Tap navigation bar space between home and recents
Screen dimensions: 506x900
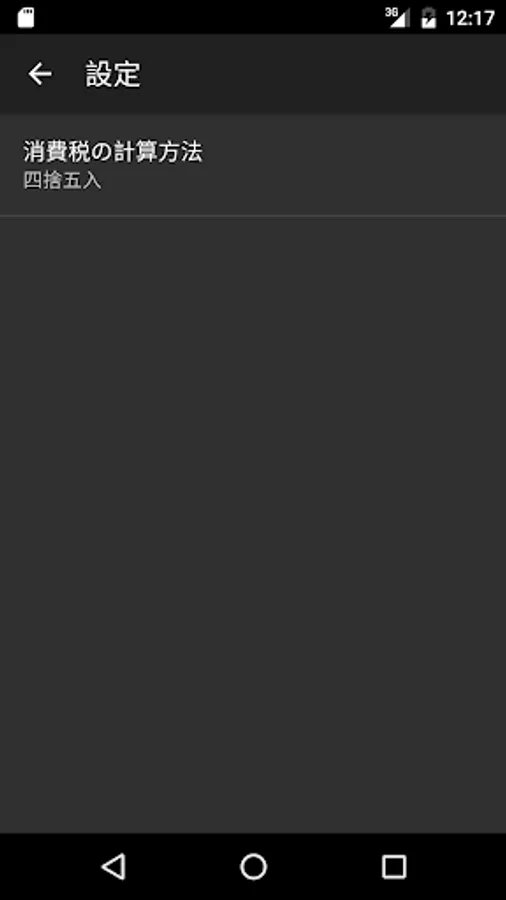point(324,866)
